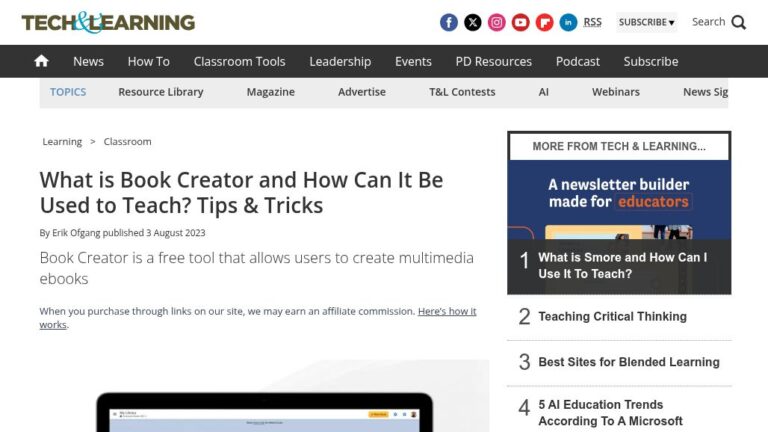Open the YouTube social icon
Screen dimensions: 768x432
(521, 23)
